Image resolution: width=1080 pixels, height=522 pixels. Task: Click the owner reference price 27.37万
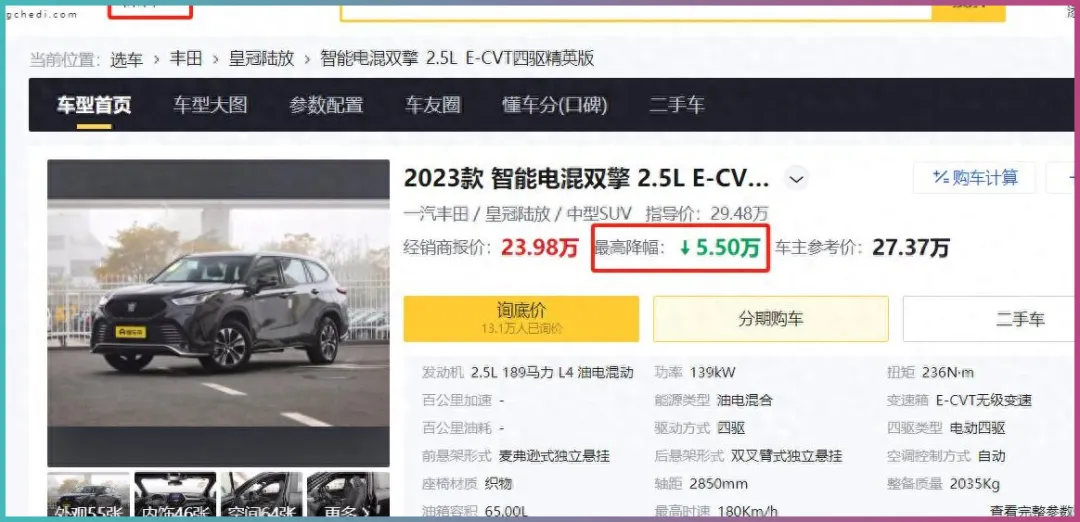click(x=911, y=247)
